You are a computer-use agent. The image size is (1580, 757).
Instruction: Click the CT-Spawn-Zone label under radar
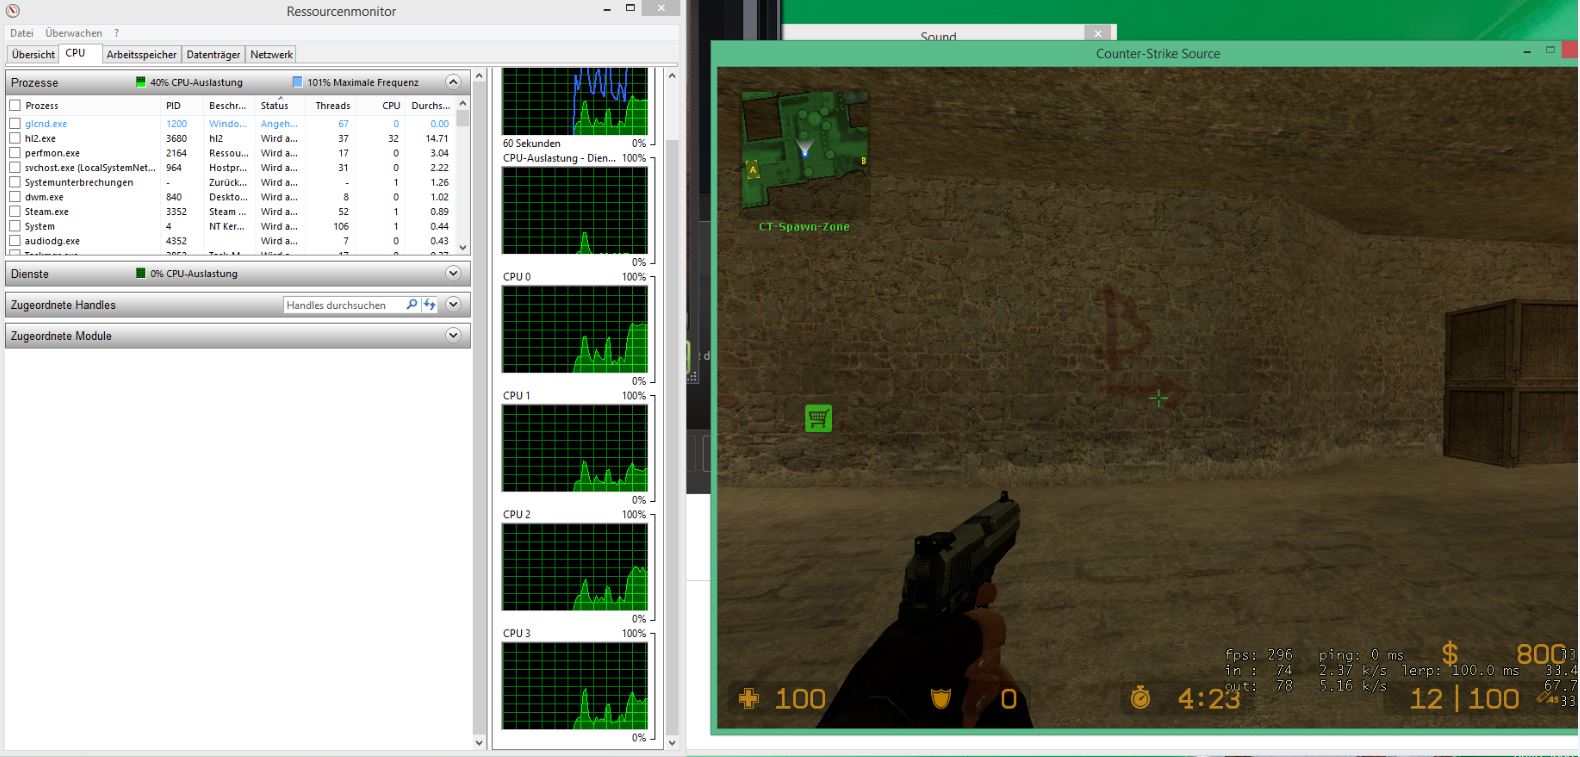(804, 227)
